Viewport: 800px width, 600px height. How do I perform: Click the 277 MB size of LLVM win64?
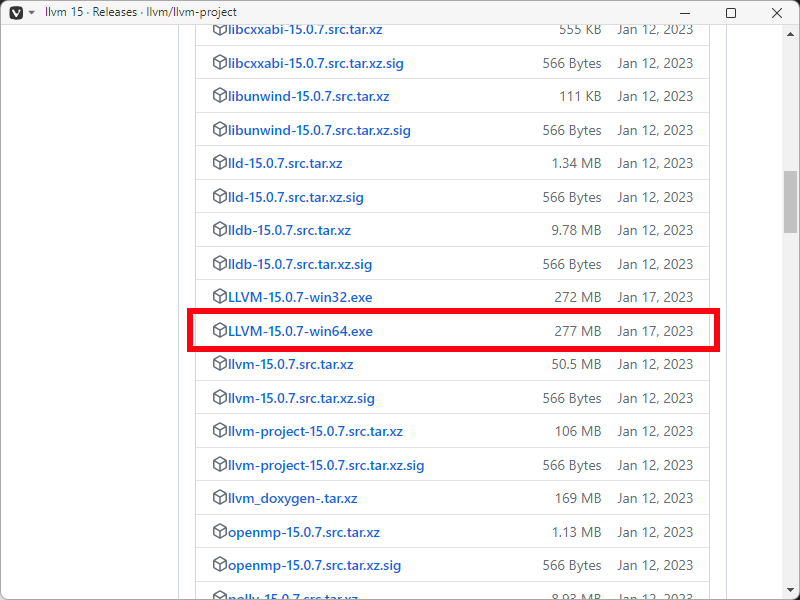(578, 331)
